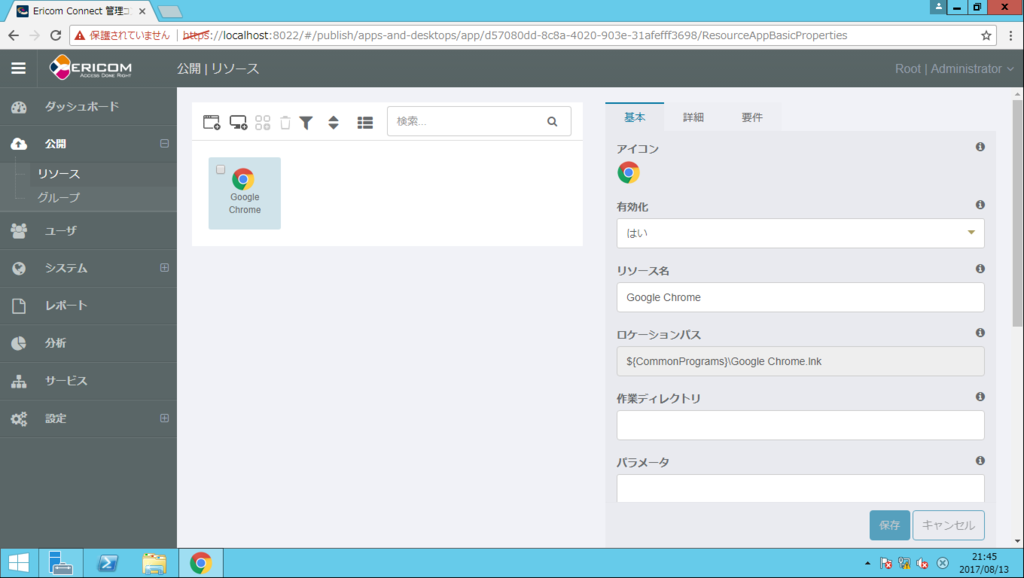This screenshot has height=578, width=1024.
Task: Show info for ロケーションパス field
Action: pyautogui.click(x=980, y=333)
